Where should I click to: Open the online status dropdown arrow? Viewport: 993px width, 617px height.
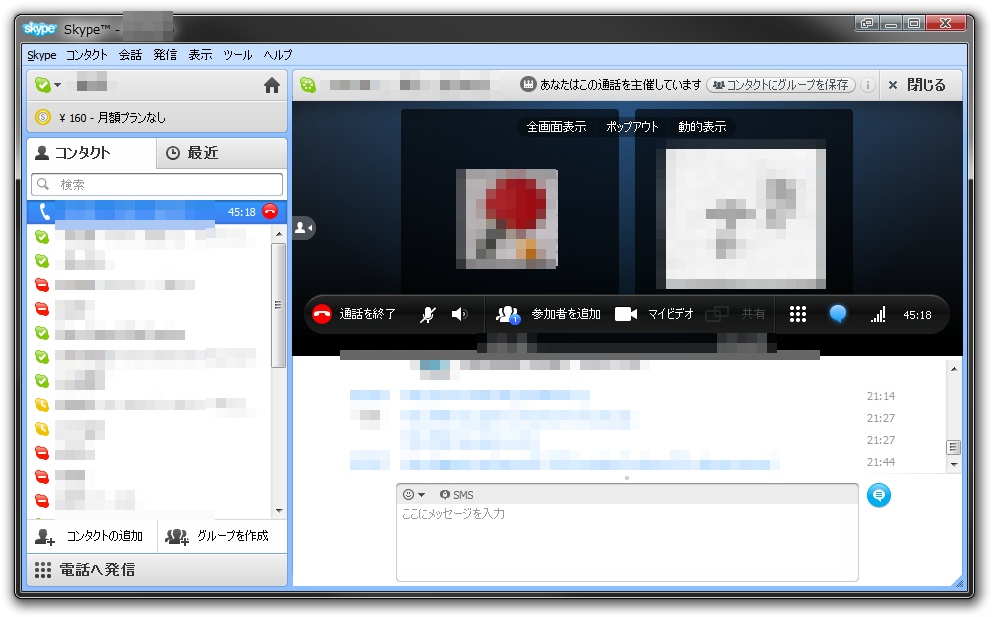(58, 85)
